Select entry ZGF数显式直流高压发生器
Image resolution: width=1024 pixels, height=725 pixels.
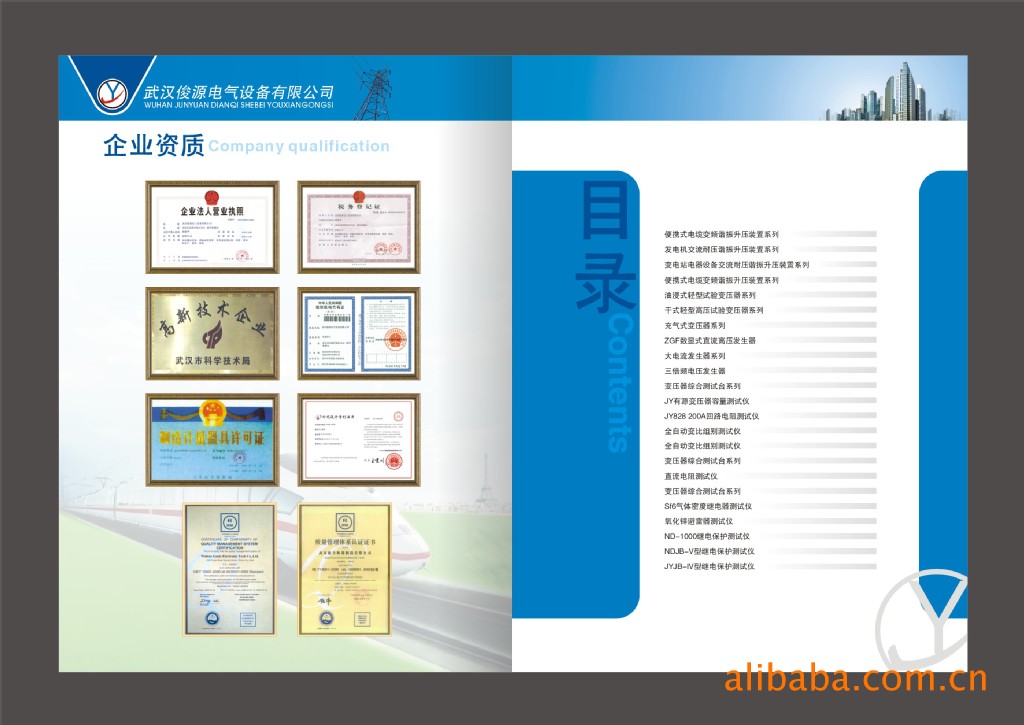point(710,340)
